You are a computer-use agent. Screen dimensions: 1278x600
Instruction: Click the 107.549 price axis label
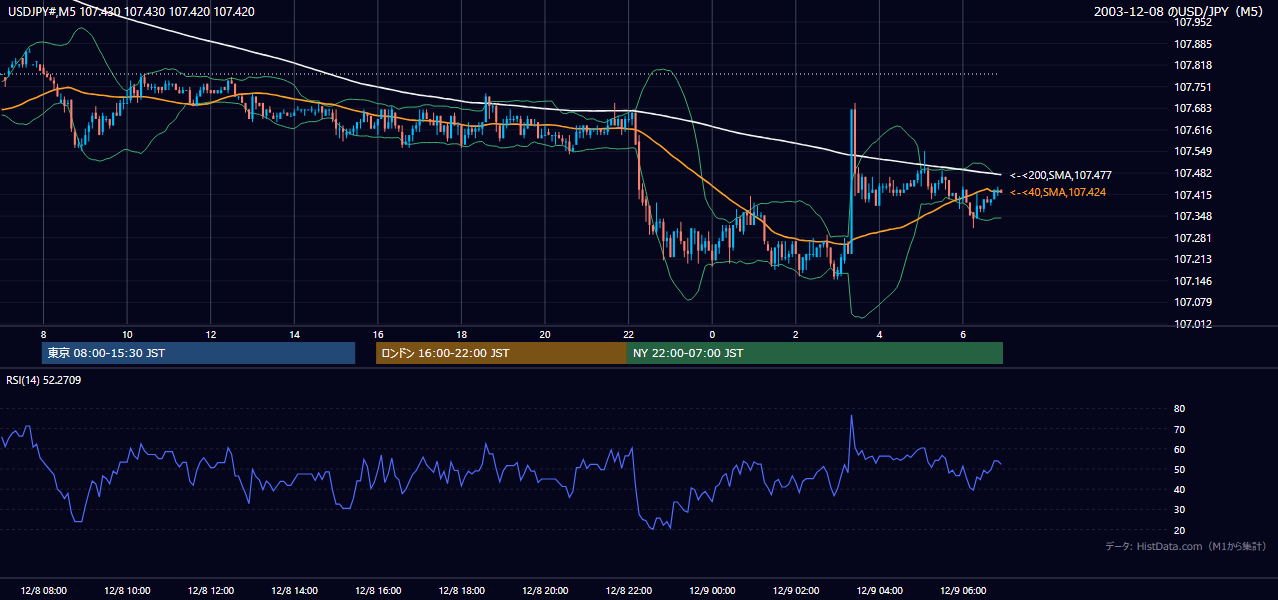coord(1194,151)
